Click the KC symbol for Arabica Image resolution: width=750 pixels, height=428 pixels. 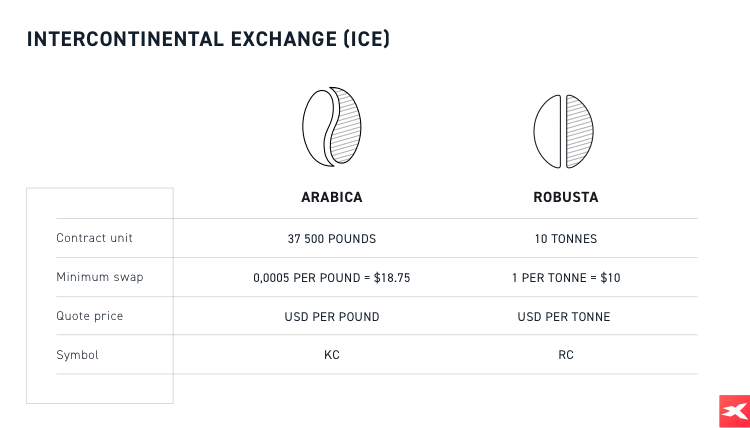(x=331, y=355)
